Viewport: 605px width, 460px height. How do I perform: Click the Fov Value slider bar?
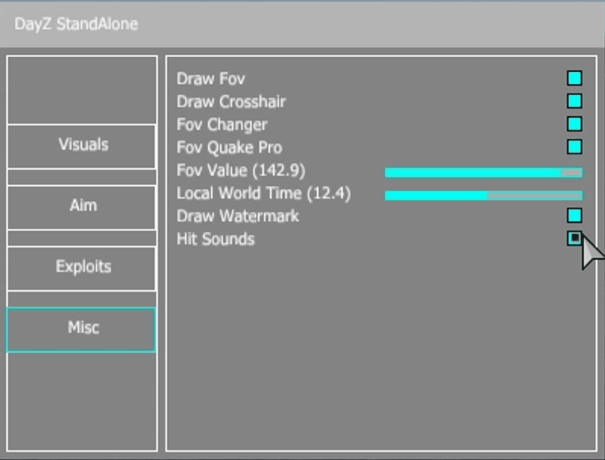[483, 172]
